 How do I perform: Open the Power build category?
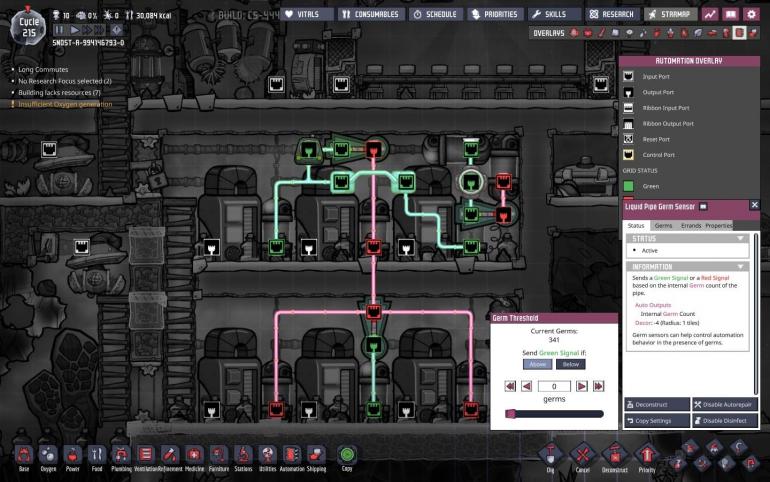tap(73, 456)
